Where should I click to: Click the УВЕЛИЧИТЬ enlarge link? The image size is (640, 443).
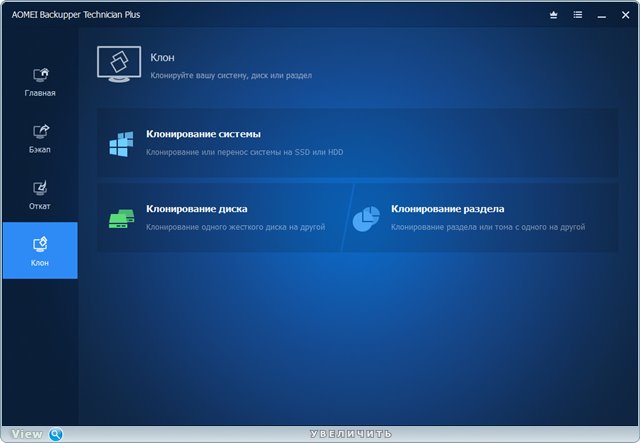(351, 434)
